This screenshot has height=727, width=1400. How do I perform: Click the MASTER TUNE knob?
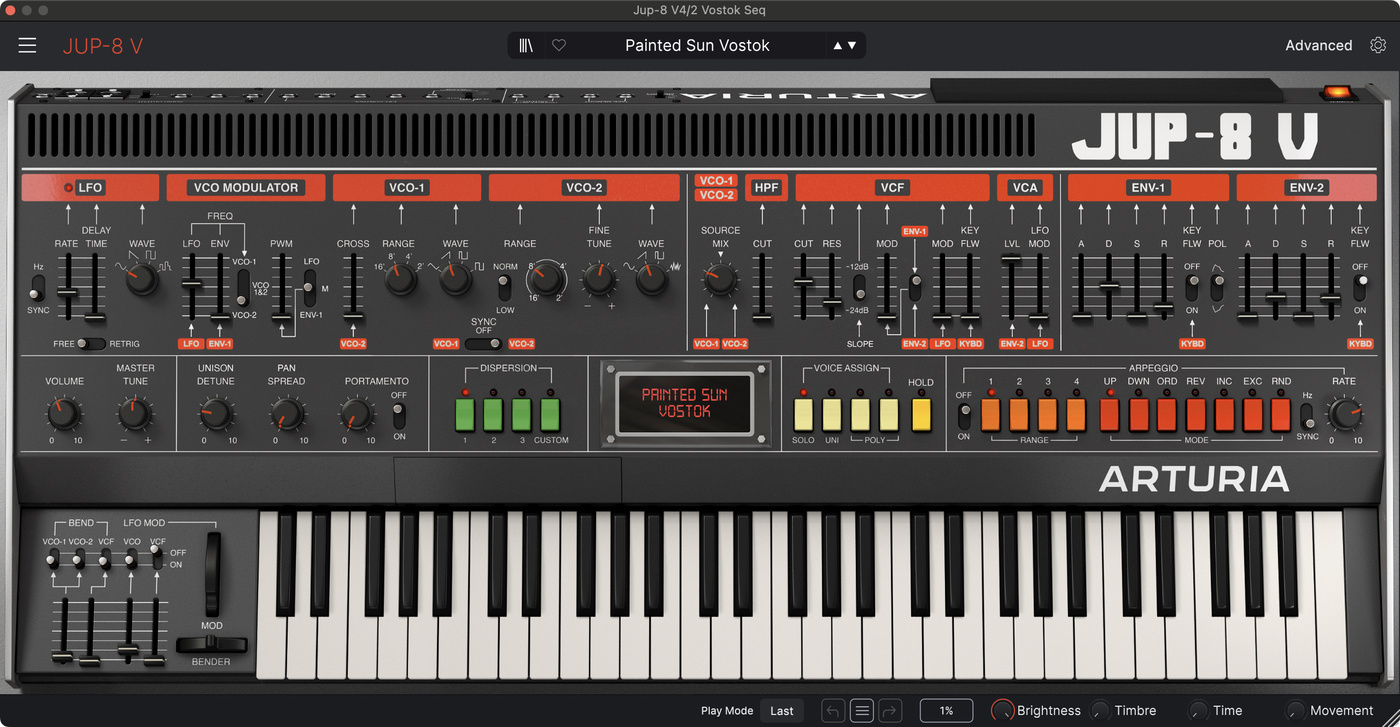click(x=135, y=412)
